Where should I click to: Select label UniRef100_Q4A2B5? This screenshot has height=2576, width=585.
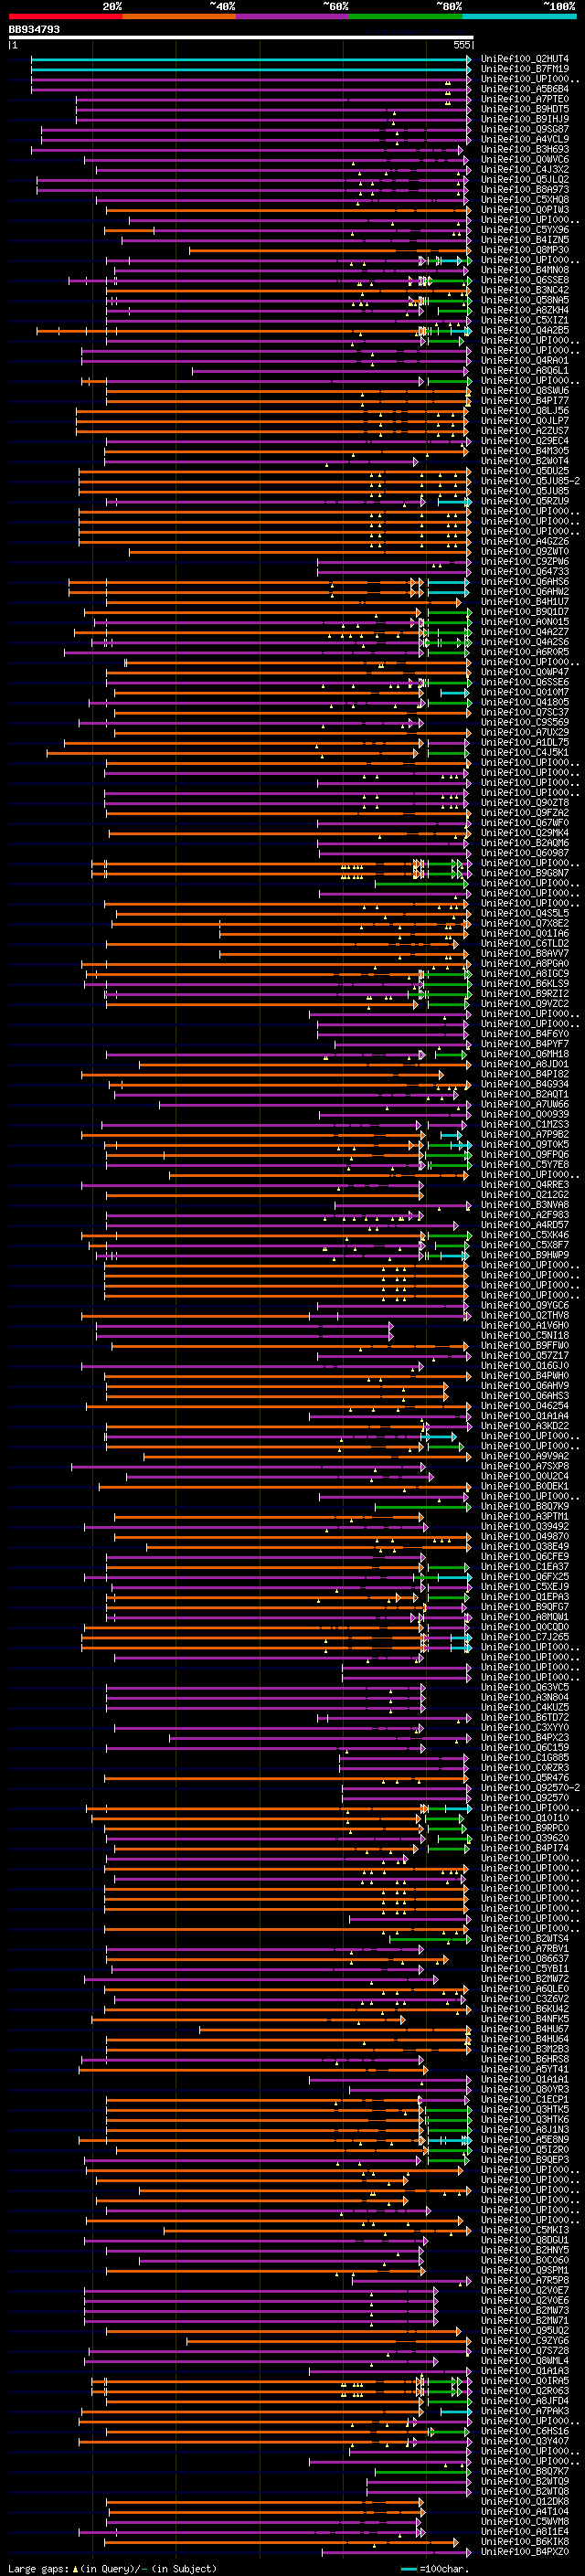[524, 330]
